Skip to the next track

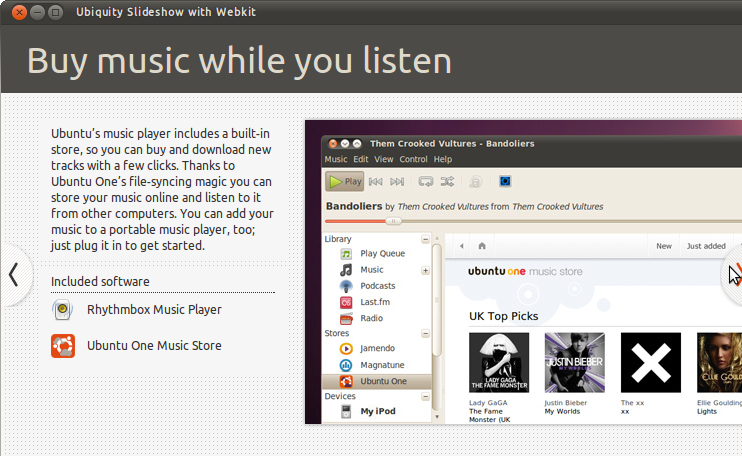397,182
